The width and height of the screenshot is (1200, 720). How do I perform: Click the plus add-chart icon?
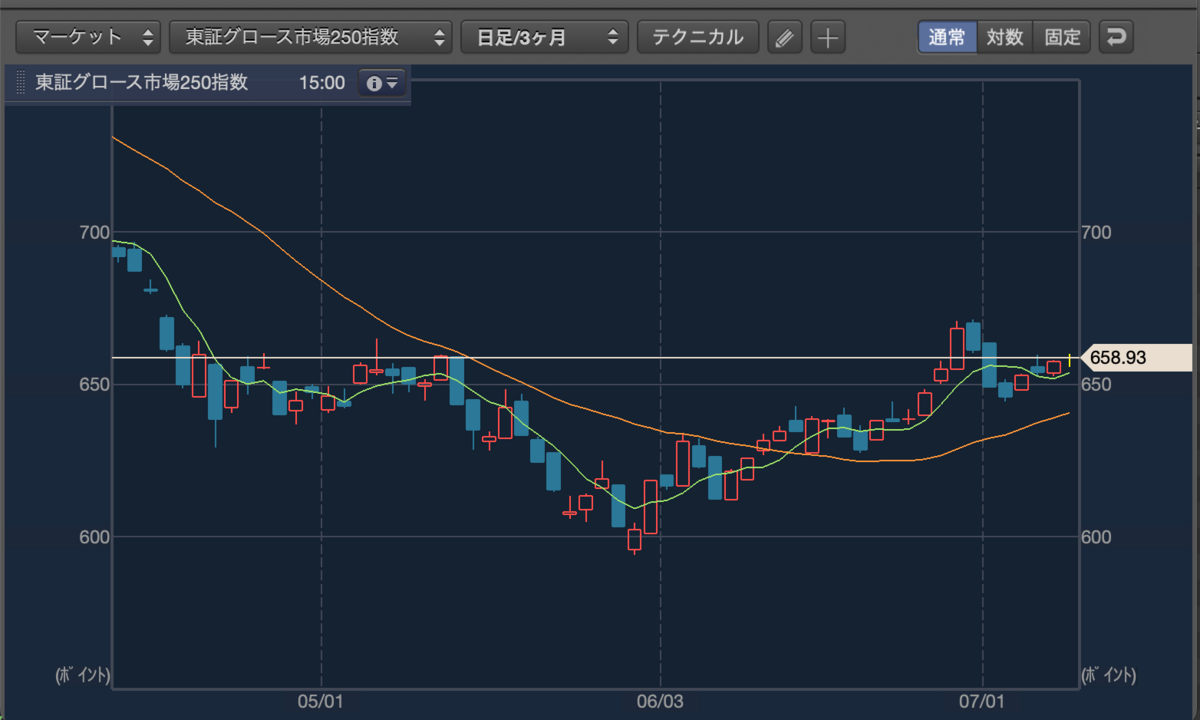pos(827,38)
